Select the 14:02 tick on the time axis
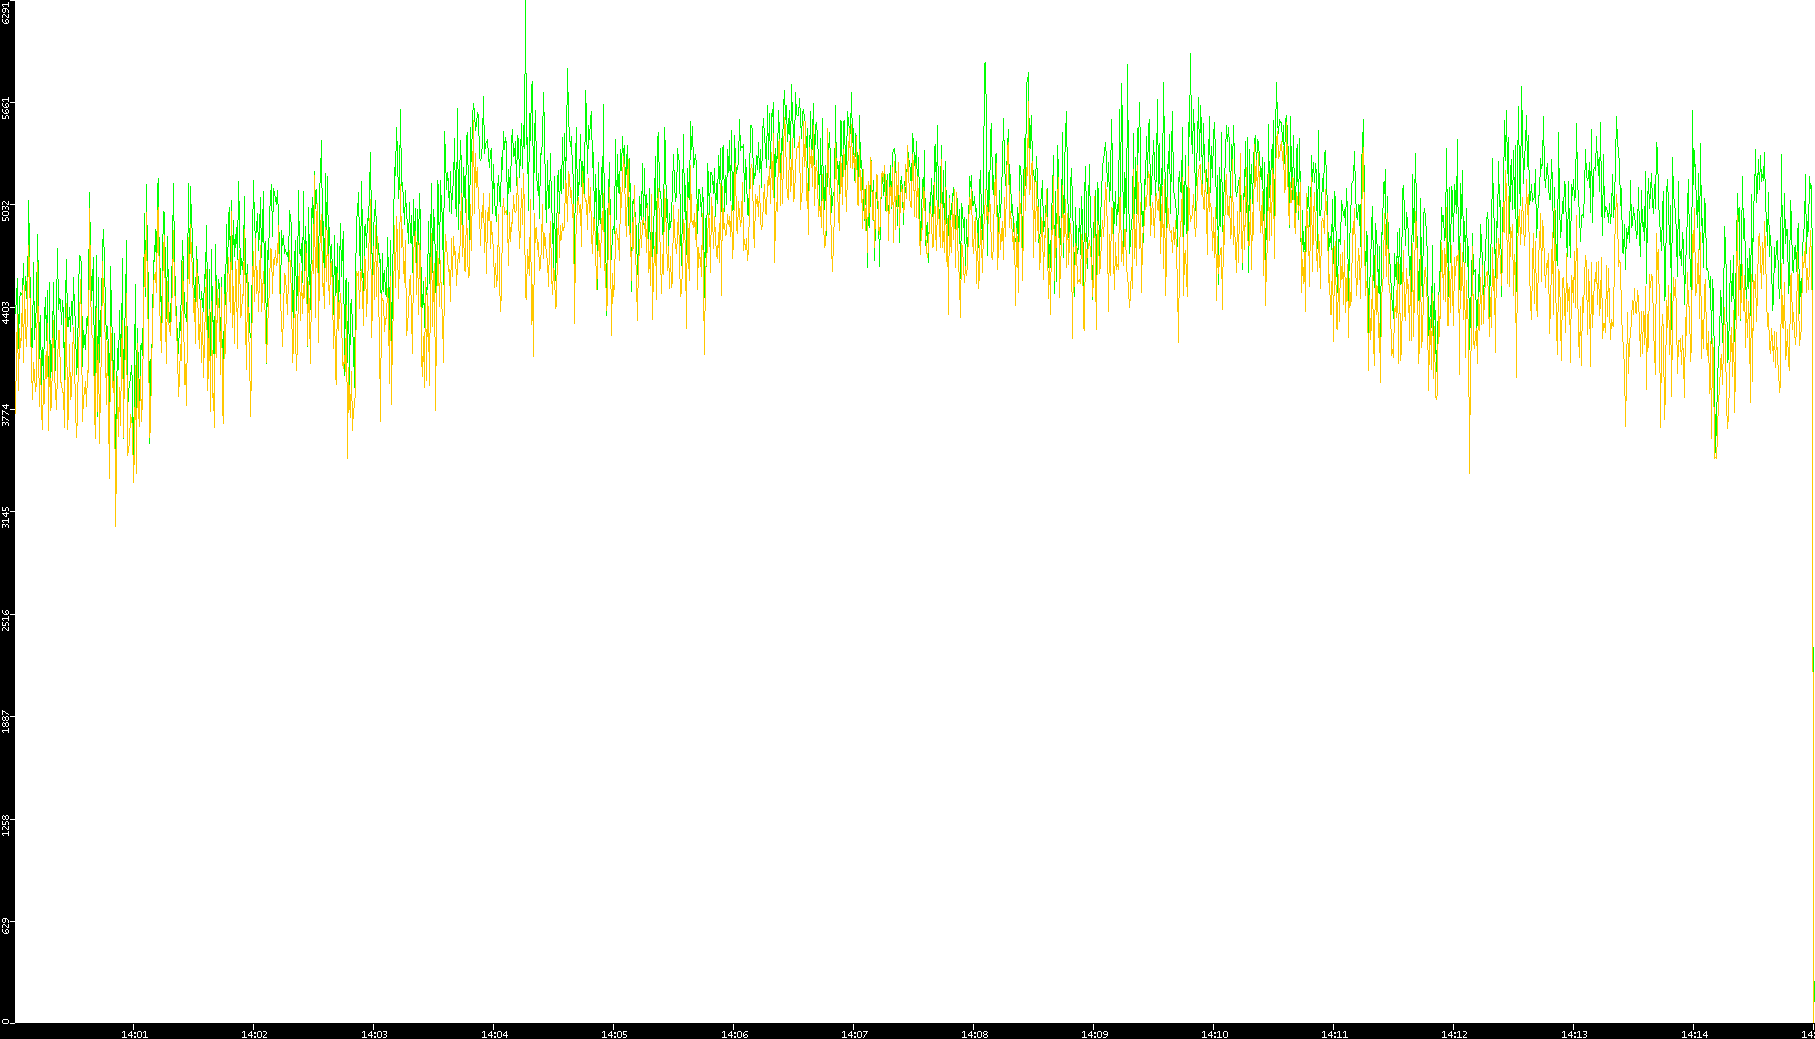Screen dimensions: 1815x1039 point(254,1034)
